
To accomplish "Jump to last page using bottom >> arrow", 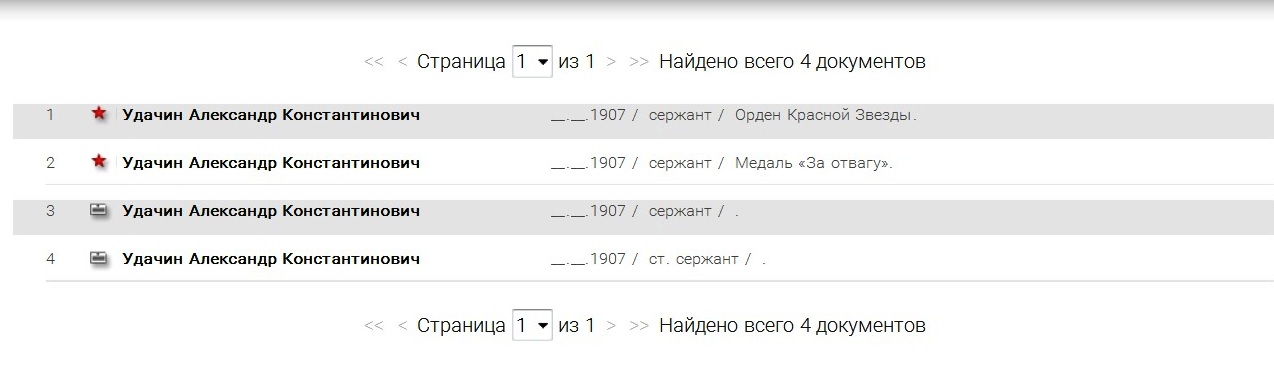I will tap(639, 326).
